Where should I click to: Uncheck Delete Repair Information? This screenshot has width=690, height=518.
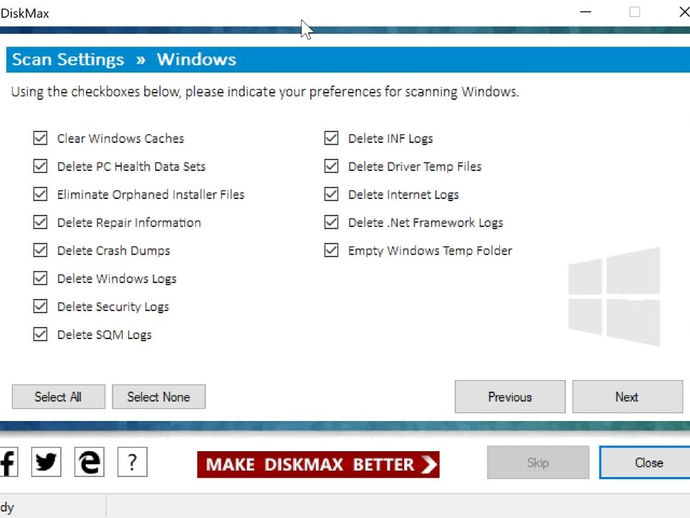click(x=40, y=222)
